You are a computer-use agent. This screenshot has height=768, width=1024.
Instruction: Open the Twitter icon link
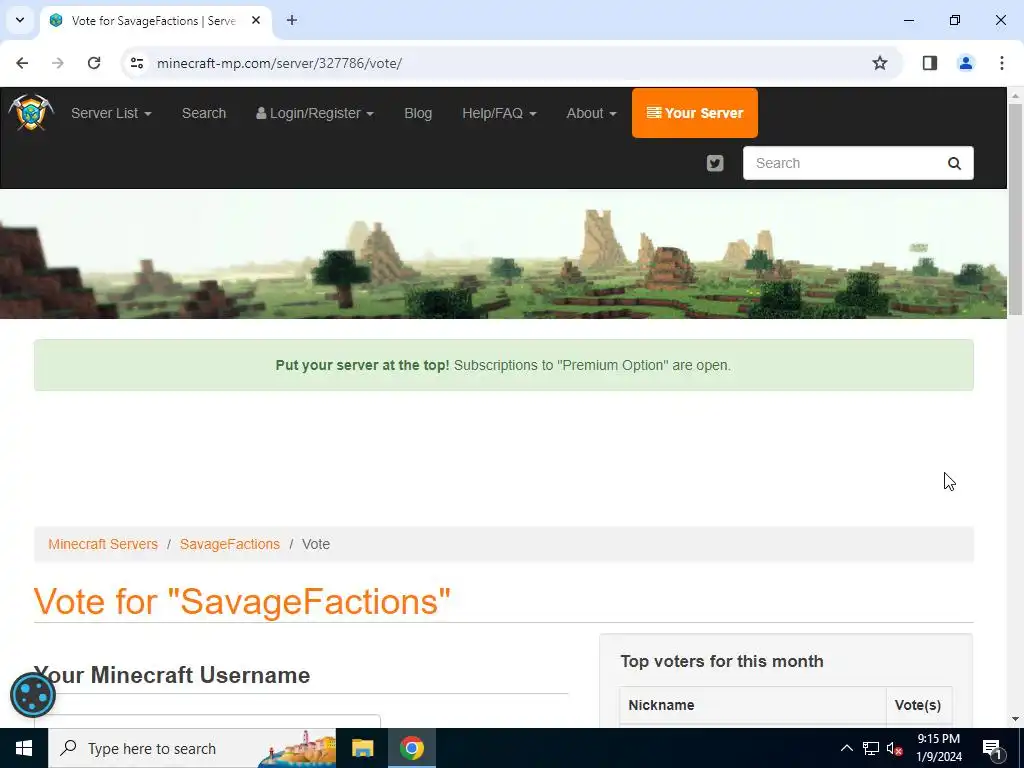click(715, 163)
